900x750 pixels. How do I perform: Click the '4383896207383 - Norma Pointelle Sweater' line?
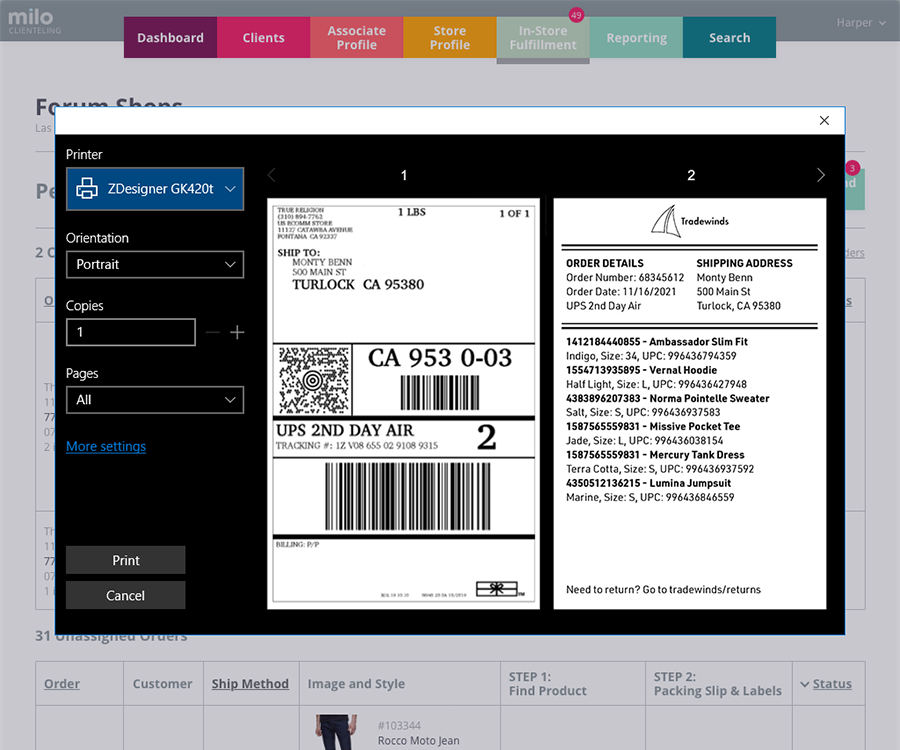[x=668, y=398]
